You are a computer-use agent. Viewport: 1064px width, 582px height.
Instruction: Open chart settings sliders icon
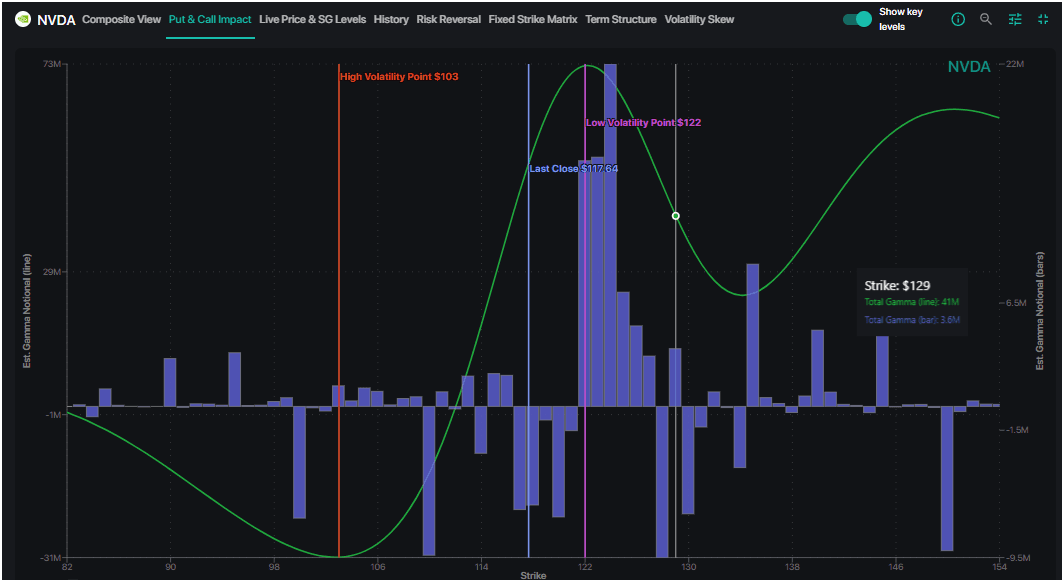pos(1016,19)
